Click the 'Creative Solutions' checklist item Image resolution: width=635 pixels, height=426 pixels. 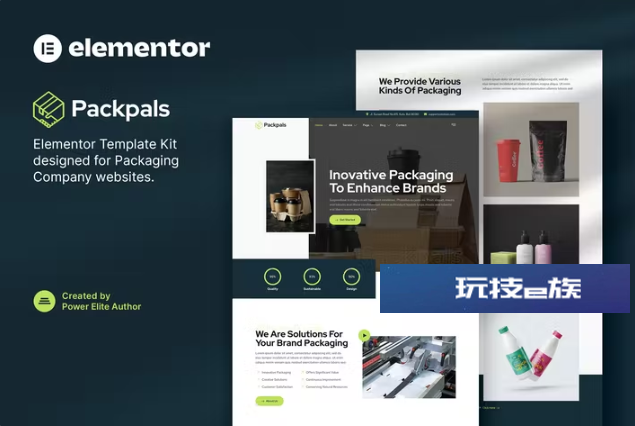(x=274, y=379)
